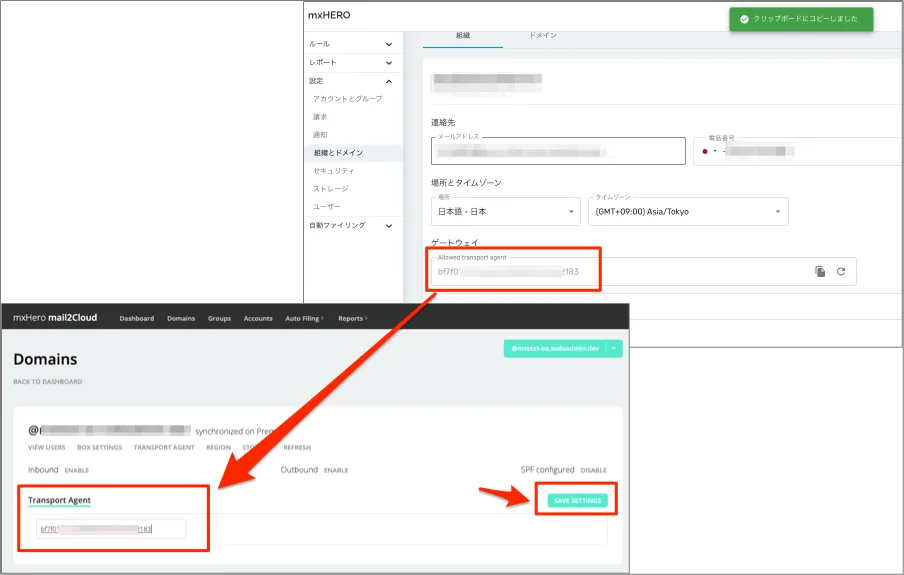The width and height of the screenshot is (904, 575).
Task: Click the BACK TO DASHBOARD link
Action: (48, 382)
